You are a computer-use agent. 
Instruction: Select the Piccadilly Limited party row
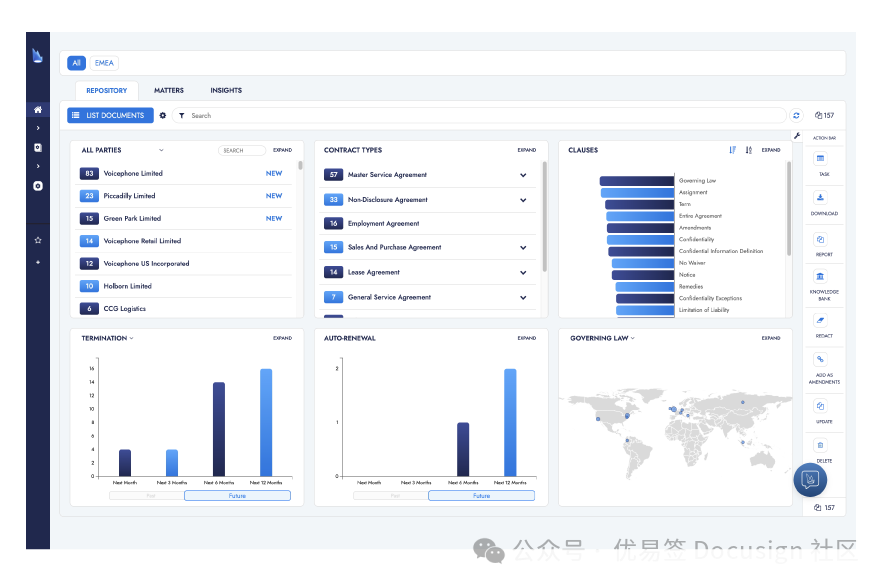click(184, 196)
